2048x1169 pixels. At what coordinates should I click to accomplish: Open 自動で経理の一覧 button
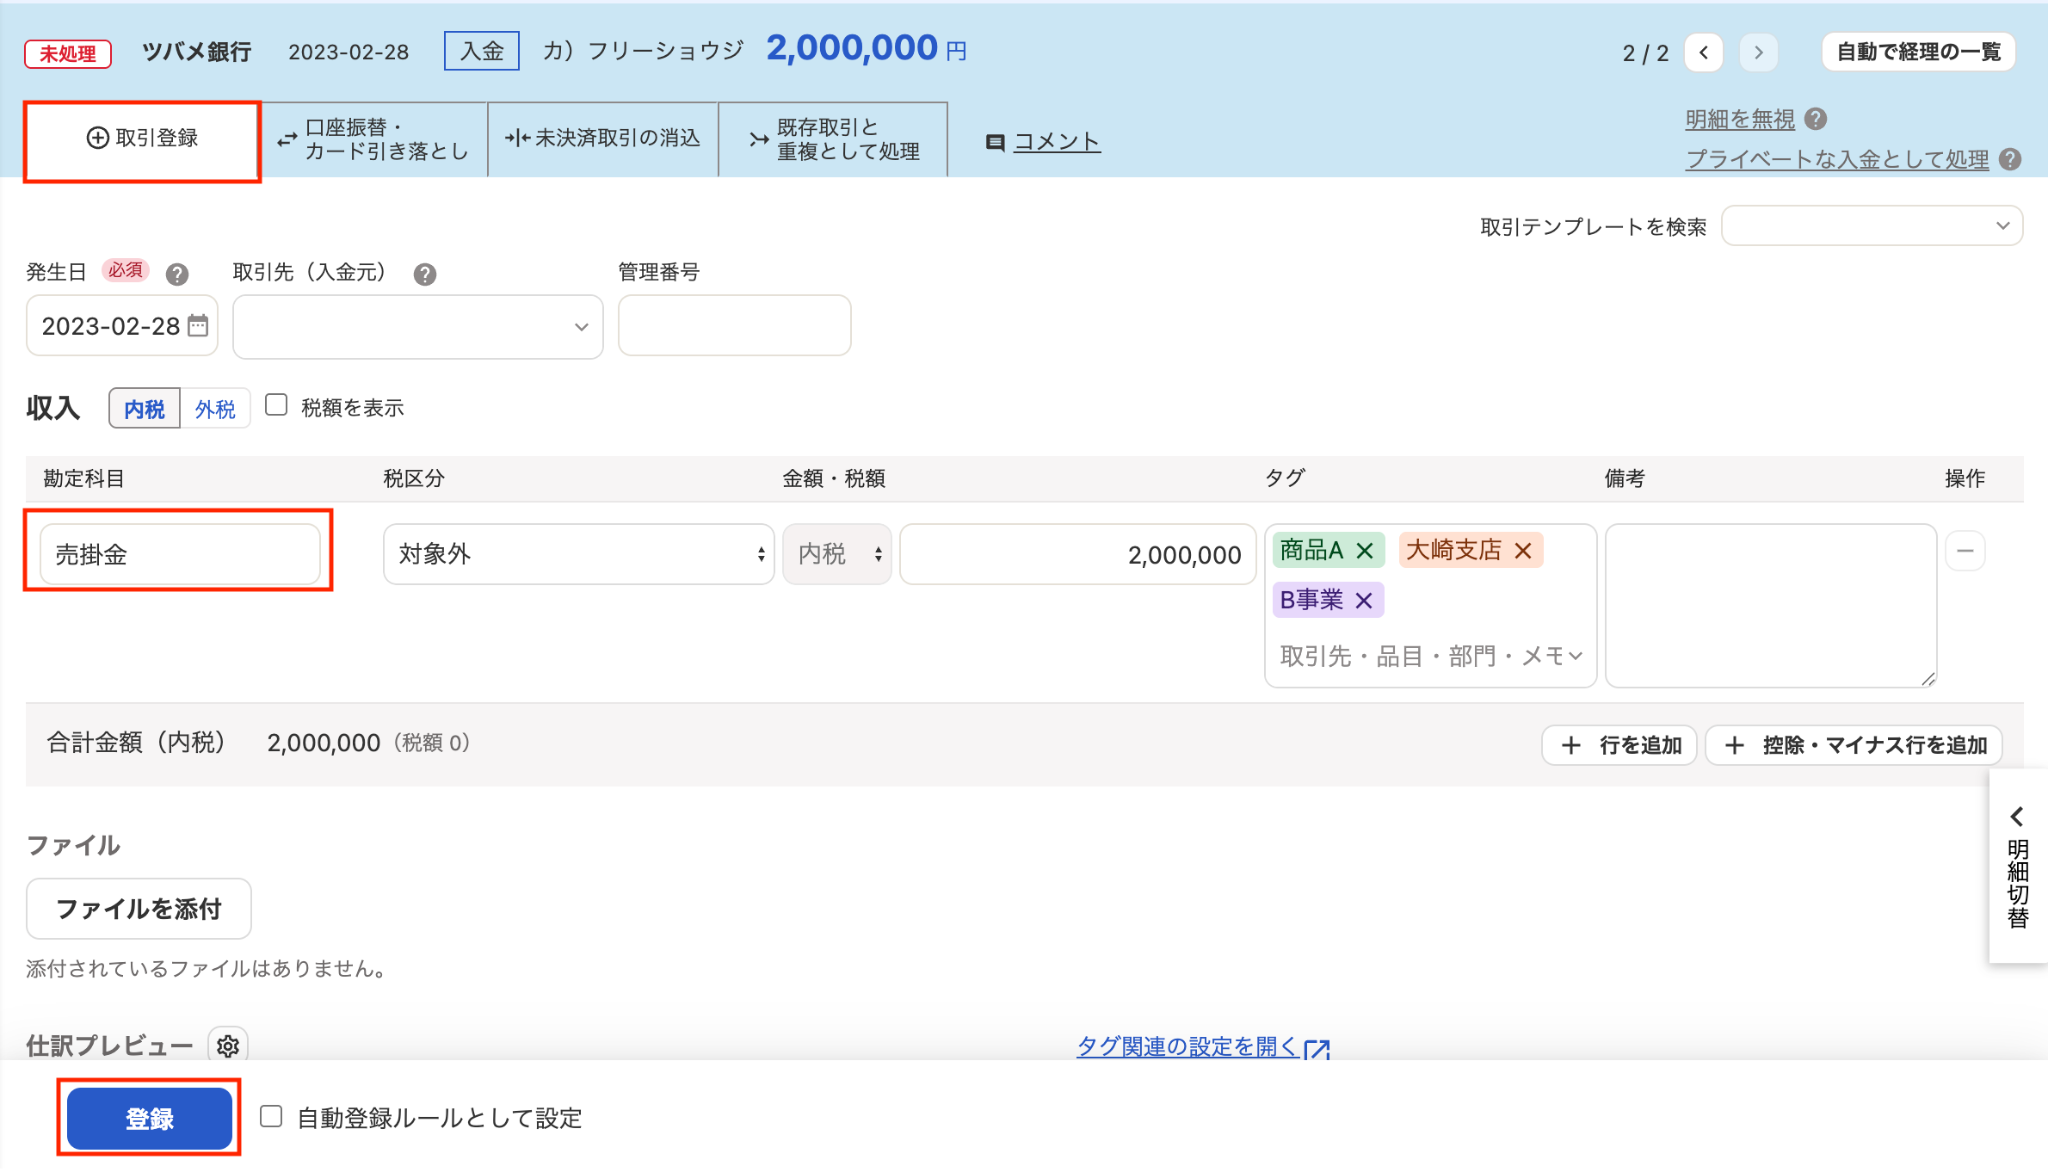(1919, 52)
